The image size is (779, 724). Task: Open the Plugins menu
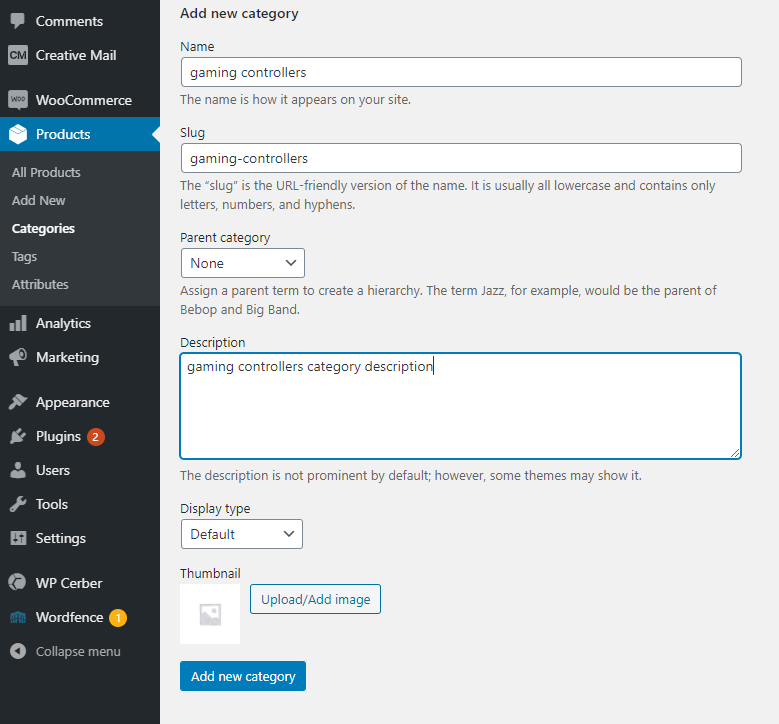(80, 436)
